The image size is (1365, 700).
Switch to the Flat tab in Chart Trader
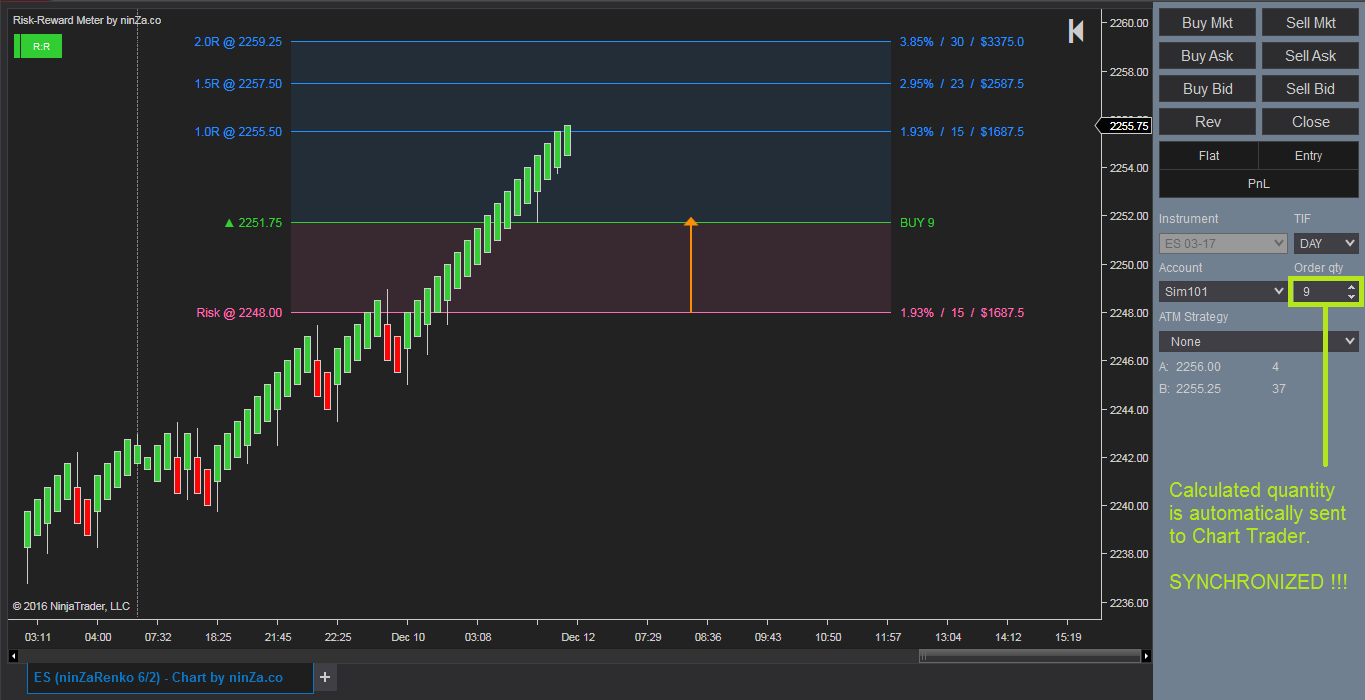tap(1207, 155)
